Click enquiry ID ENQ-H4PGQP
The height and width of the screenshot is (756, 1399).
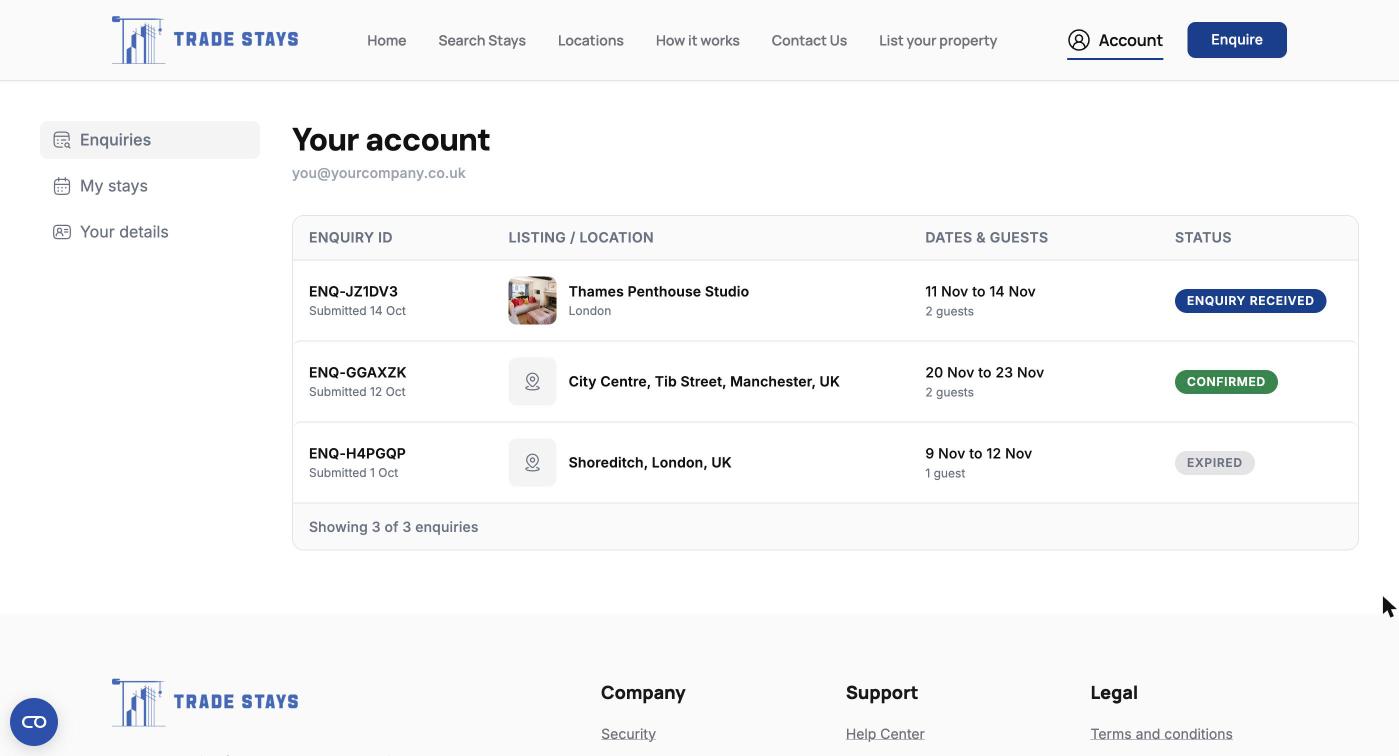coord(357,454)
